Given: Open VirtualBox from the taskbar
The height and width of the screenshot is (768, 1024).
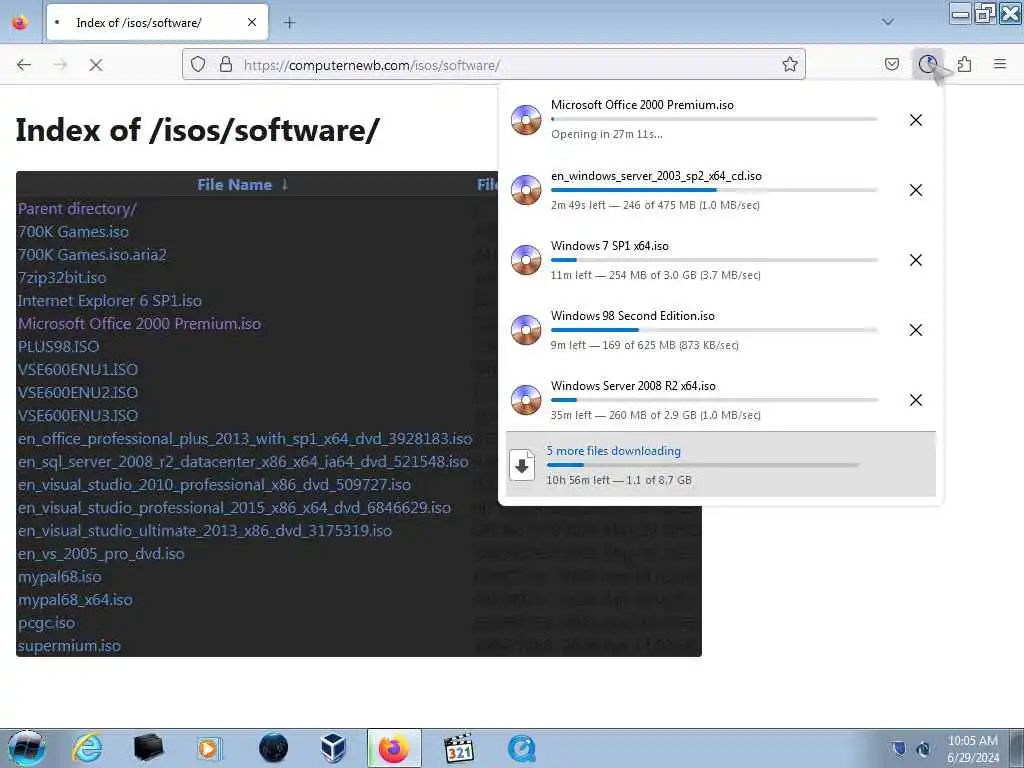Looking at the screenshot, I should click(x=333, y=748).
